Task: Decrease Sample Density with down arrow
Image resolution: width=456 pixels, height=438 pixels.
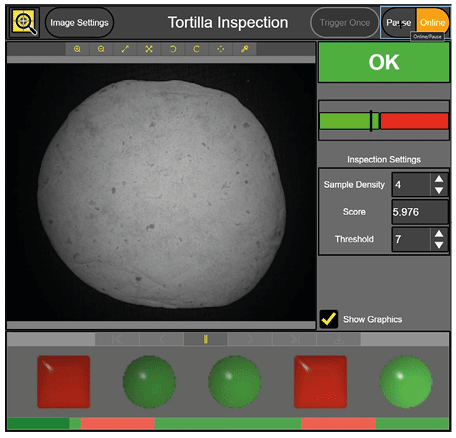Action: click(x=439, y=190)
